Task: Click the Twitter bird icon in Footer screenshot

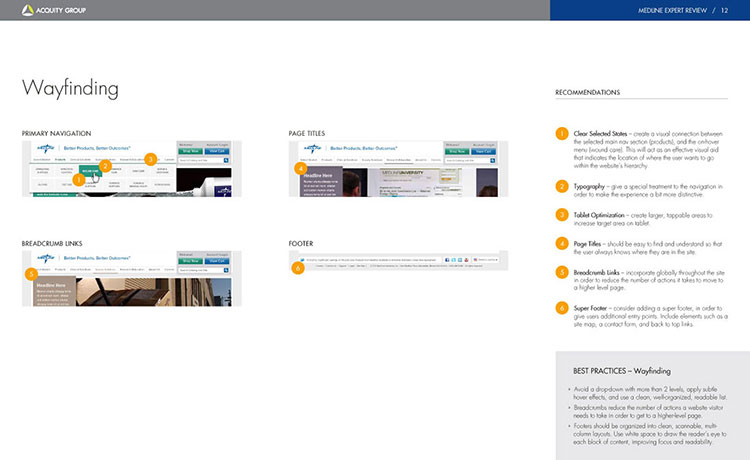Action: click(302, 260)
